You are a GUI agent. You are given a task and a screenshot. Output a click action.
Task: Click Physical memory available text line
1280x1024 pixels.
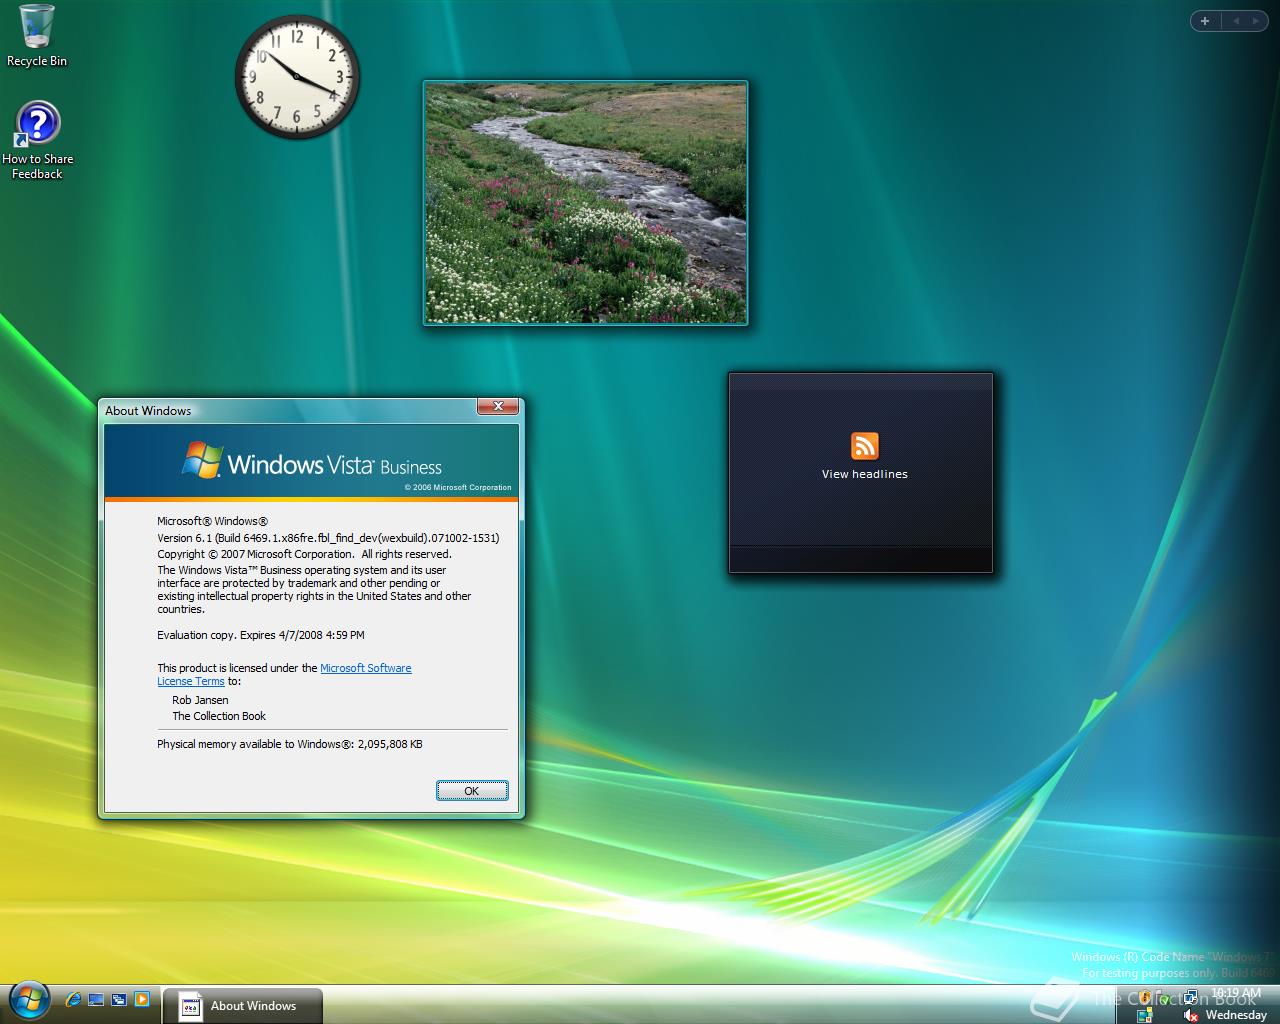(290, 744)
